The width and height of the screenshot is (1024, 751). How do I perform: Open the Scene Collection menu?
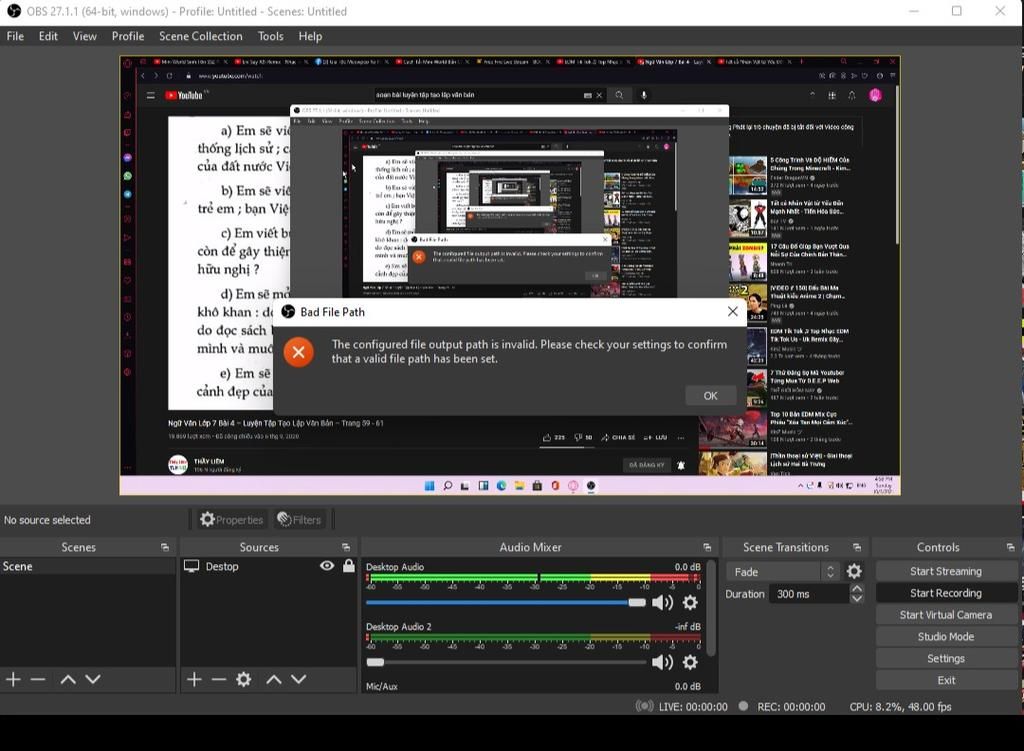(x=200, y=37)
